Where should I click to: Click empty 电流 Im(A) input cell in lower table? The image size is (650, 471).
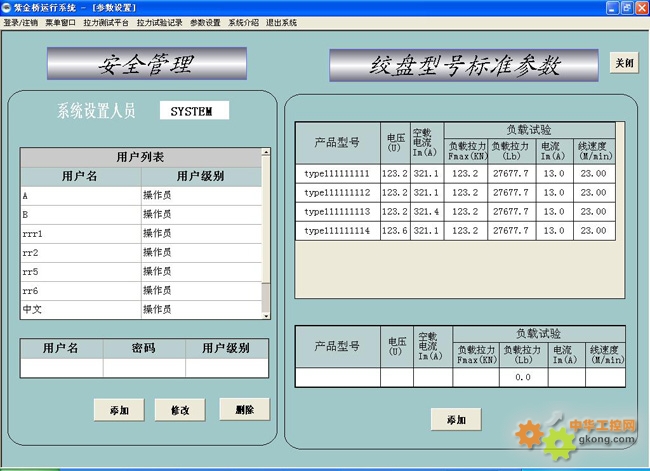click(x=566, y=377)
